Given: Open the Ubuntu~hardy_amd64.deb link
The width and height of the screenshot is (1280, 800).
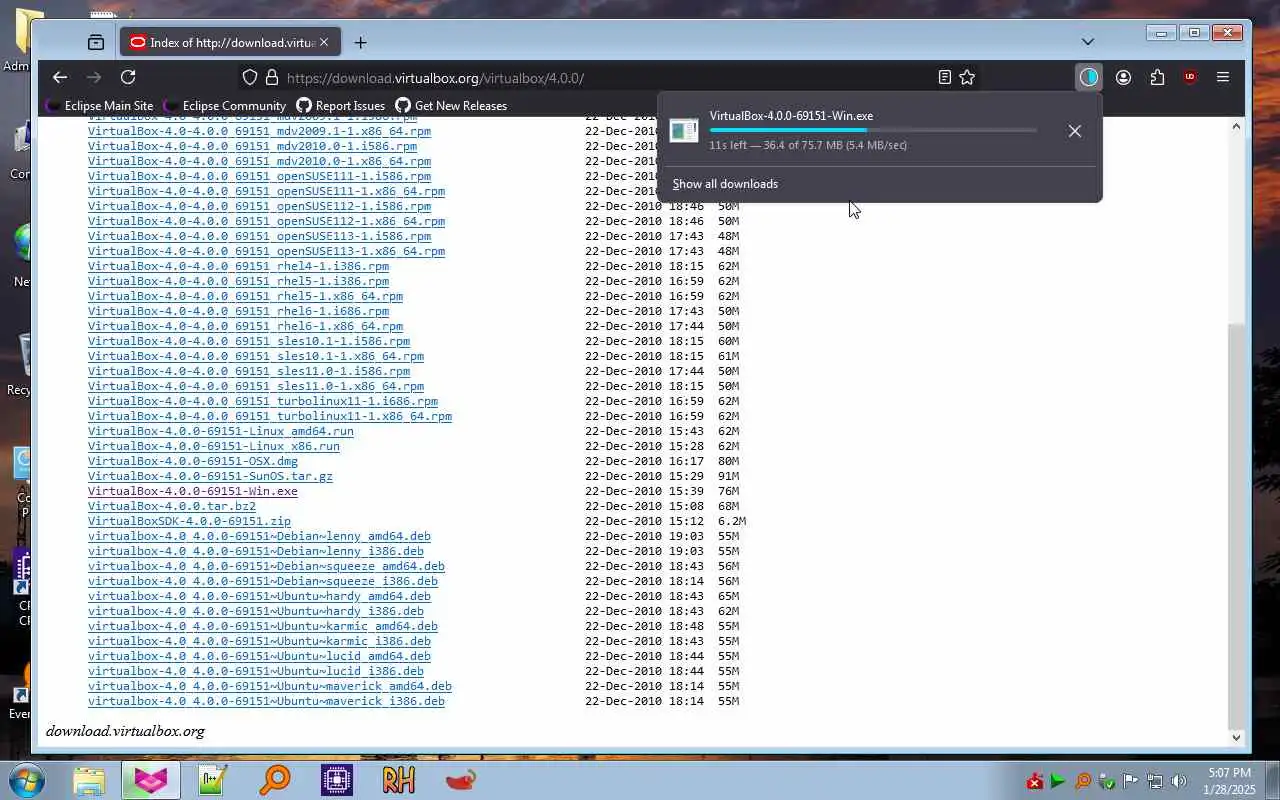Looking at the screenshot, I should click(259, 596).
